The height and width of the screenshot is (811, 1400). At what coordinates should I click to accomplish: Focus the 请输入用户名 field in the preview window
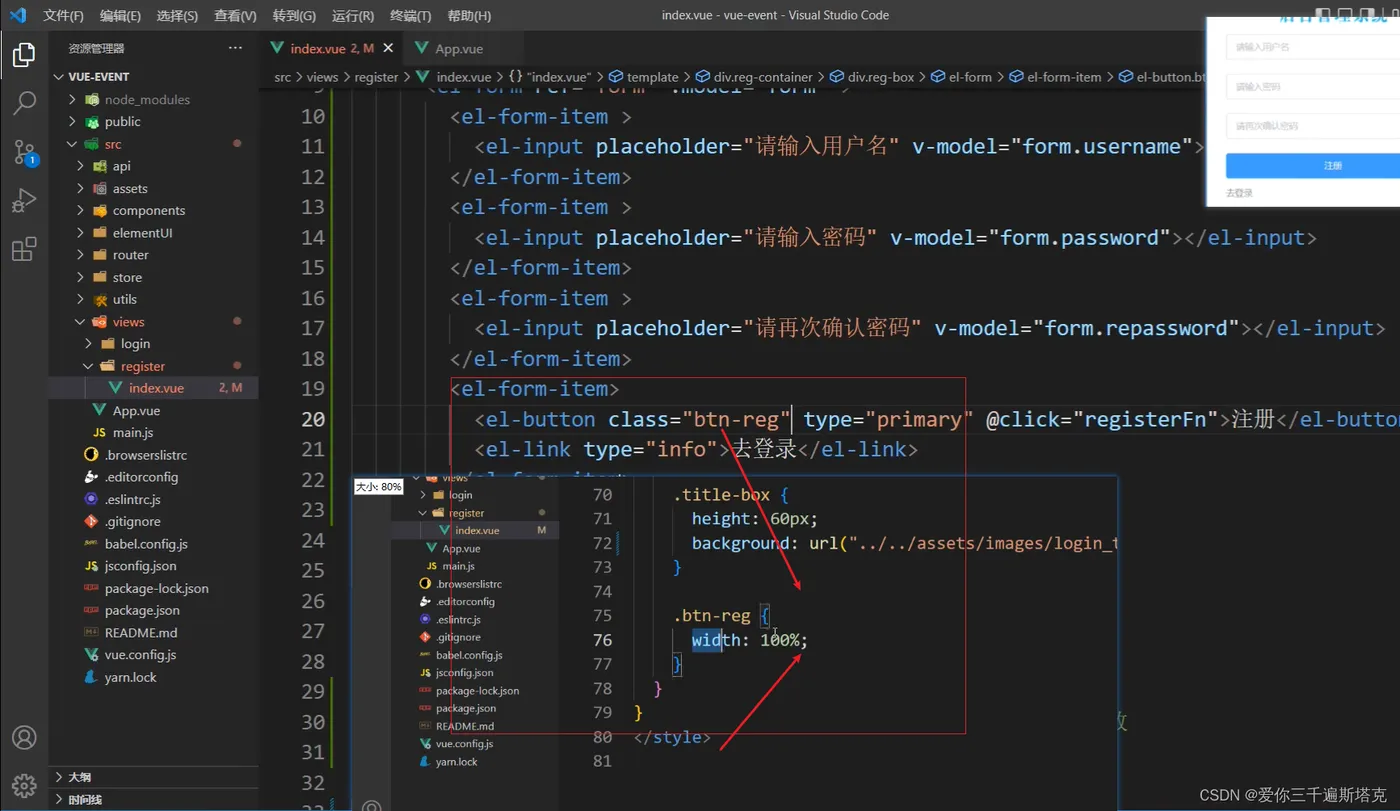pos(1313,47)
